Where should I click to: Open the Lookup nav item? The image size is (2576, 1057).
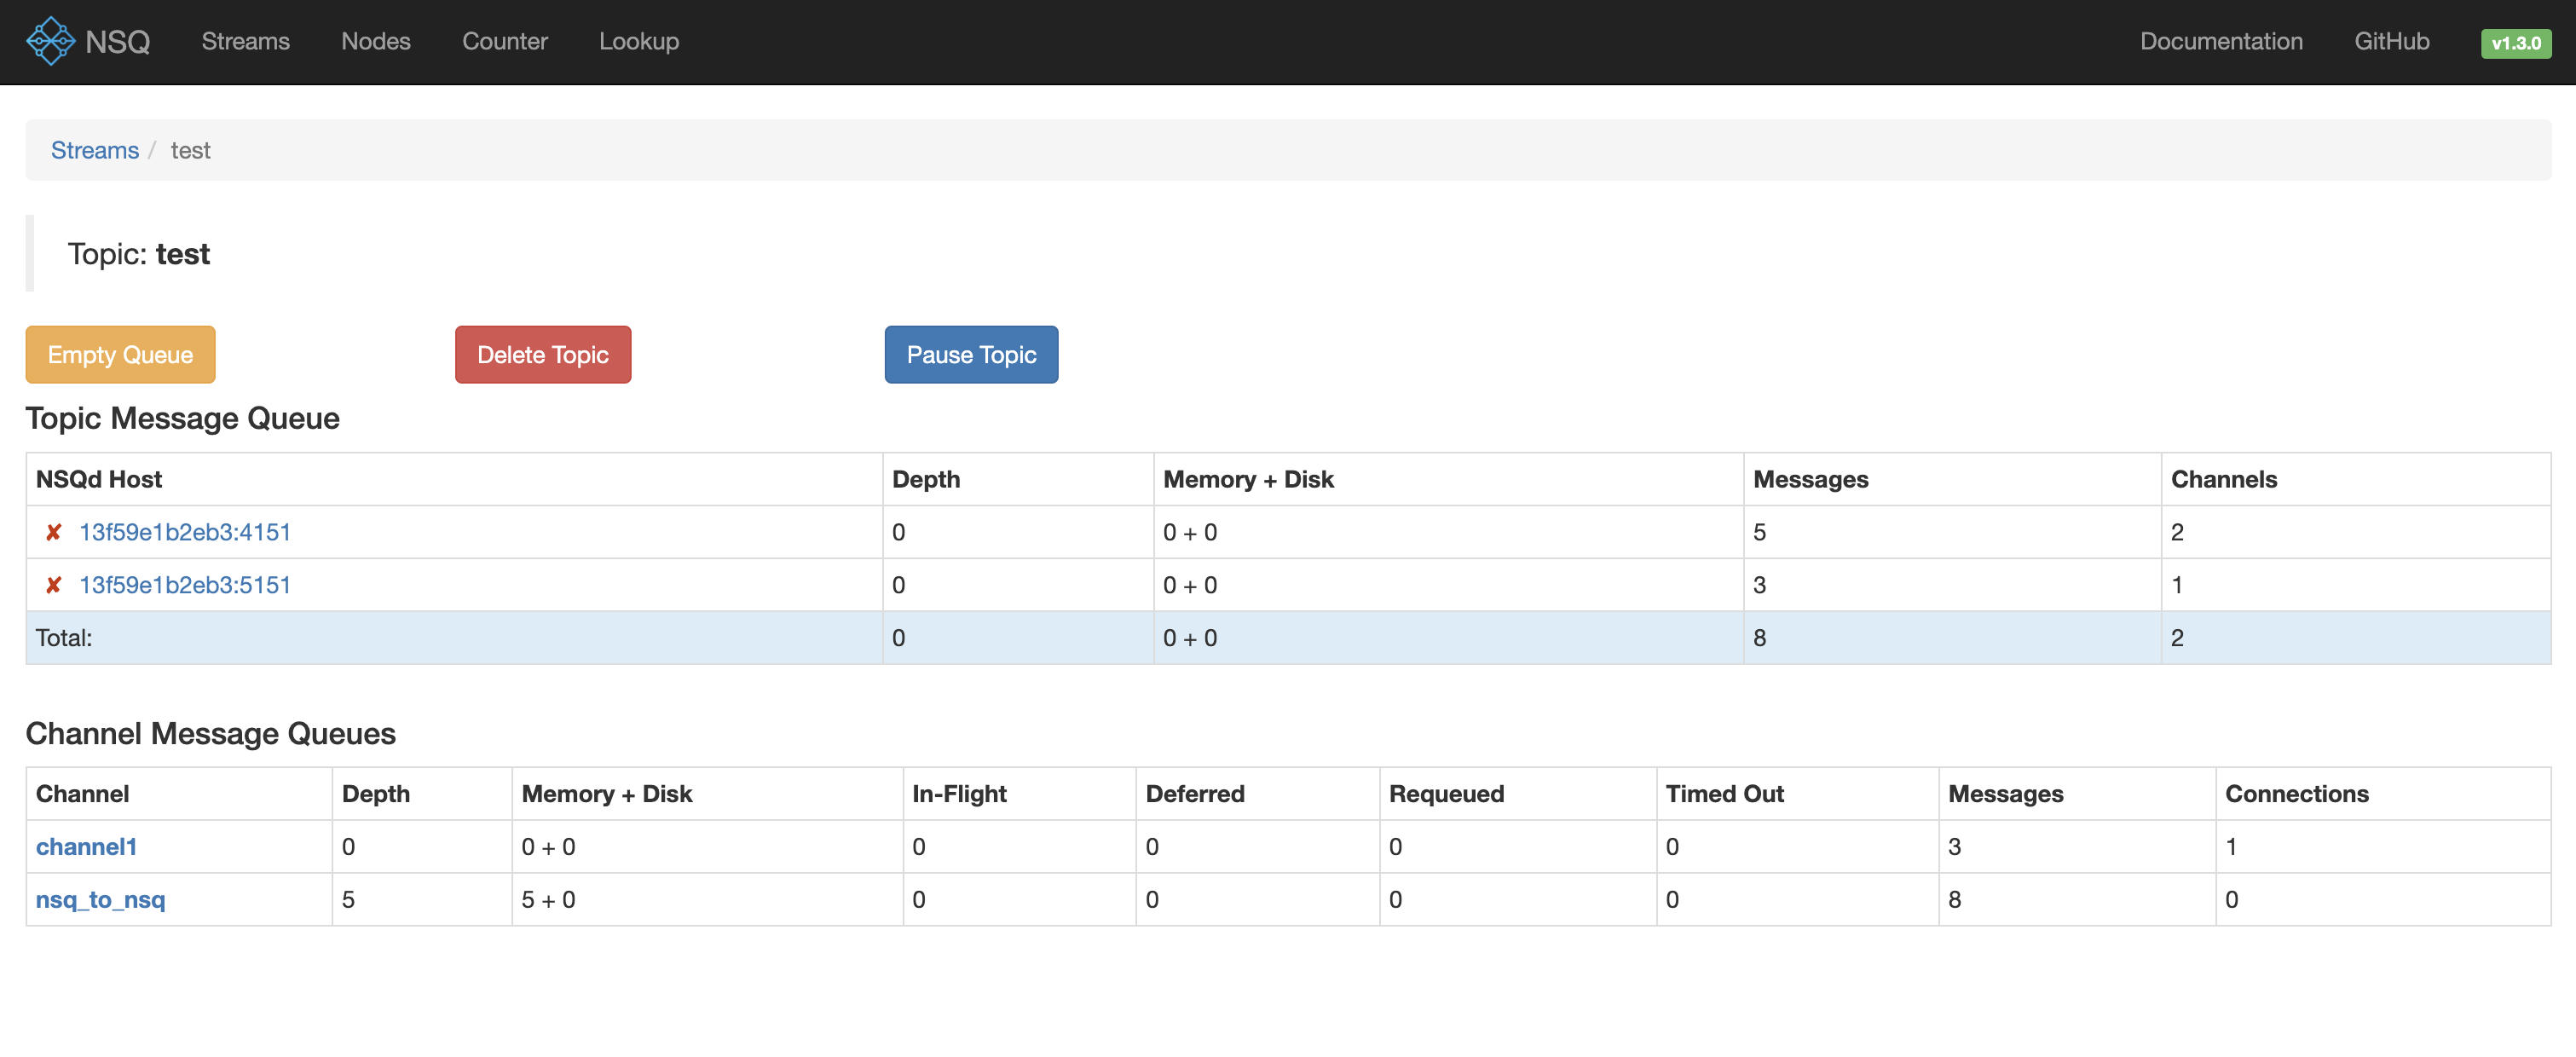coord(638,41)
